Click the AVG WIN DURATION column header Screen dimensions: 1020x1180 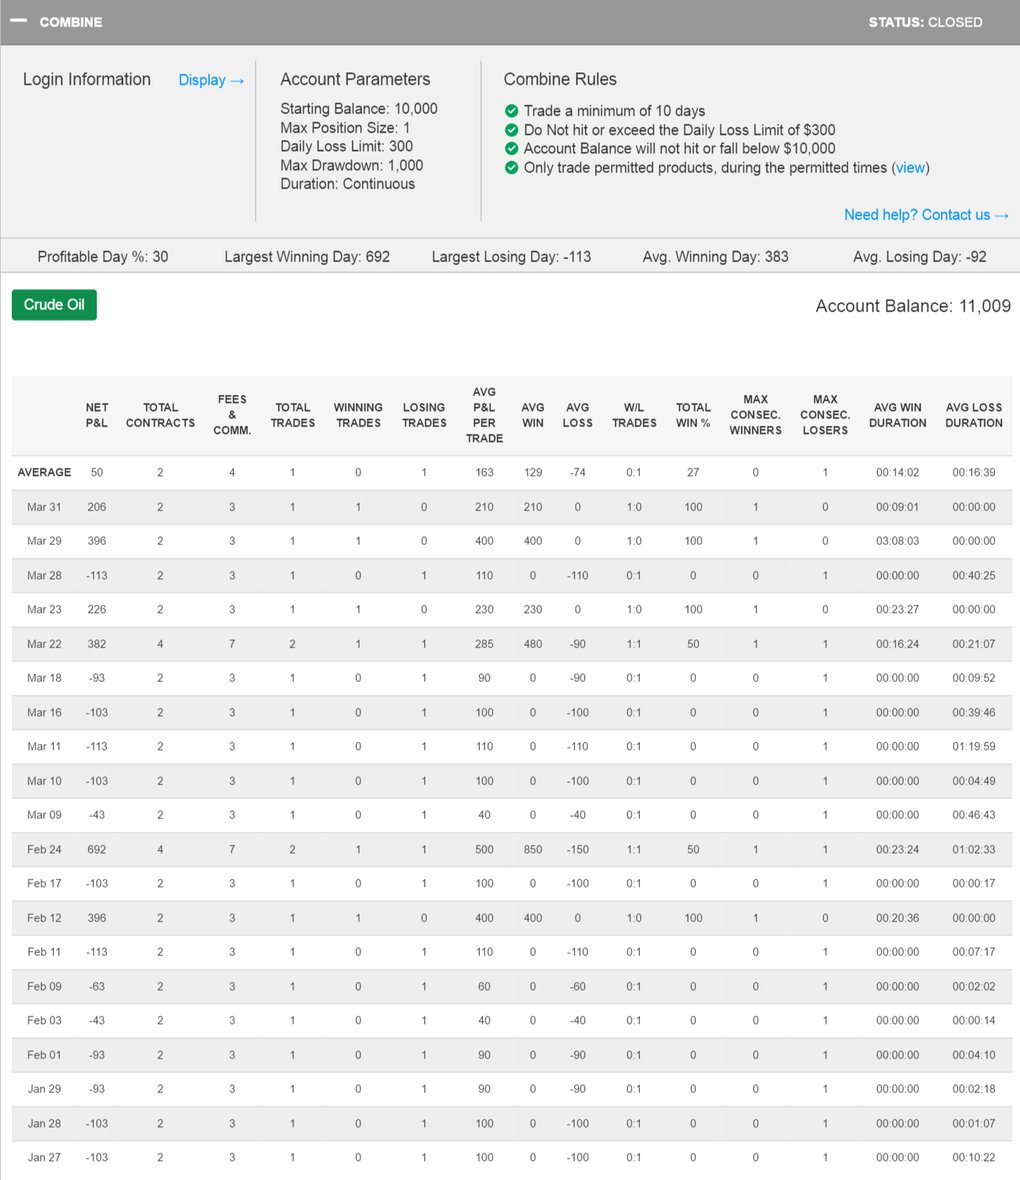(x=897, y=415)
